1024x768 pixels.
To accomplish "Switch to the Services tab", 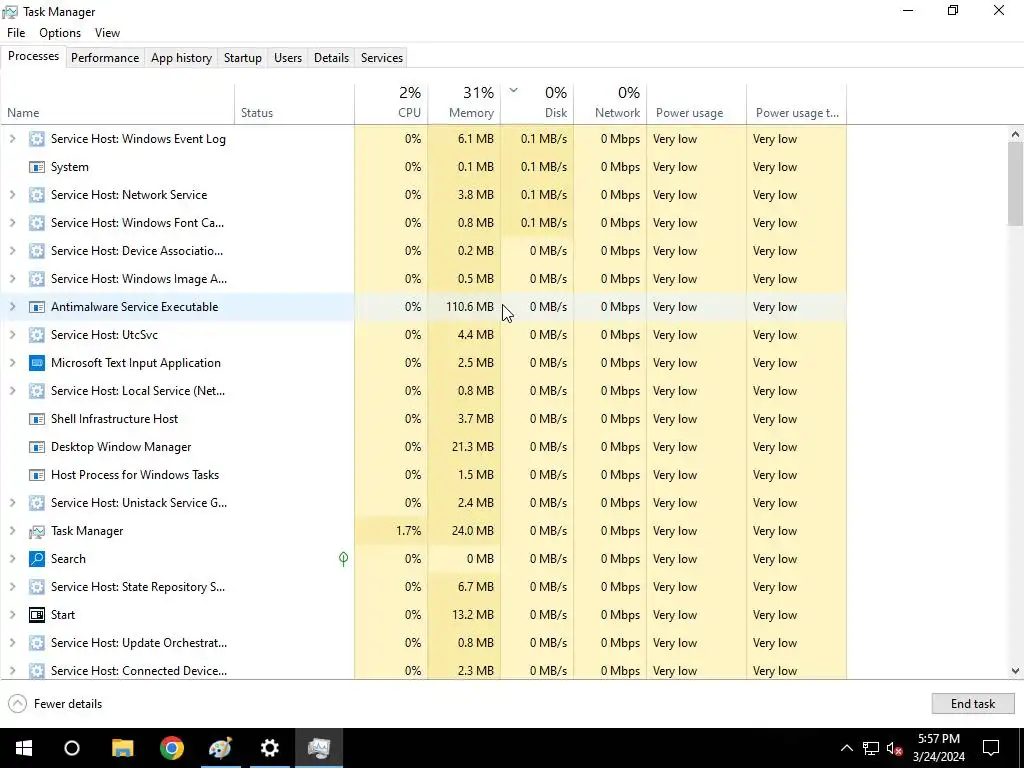I will [382, 57].
